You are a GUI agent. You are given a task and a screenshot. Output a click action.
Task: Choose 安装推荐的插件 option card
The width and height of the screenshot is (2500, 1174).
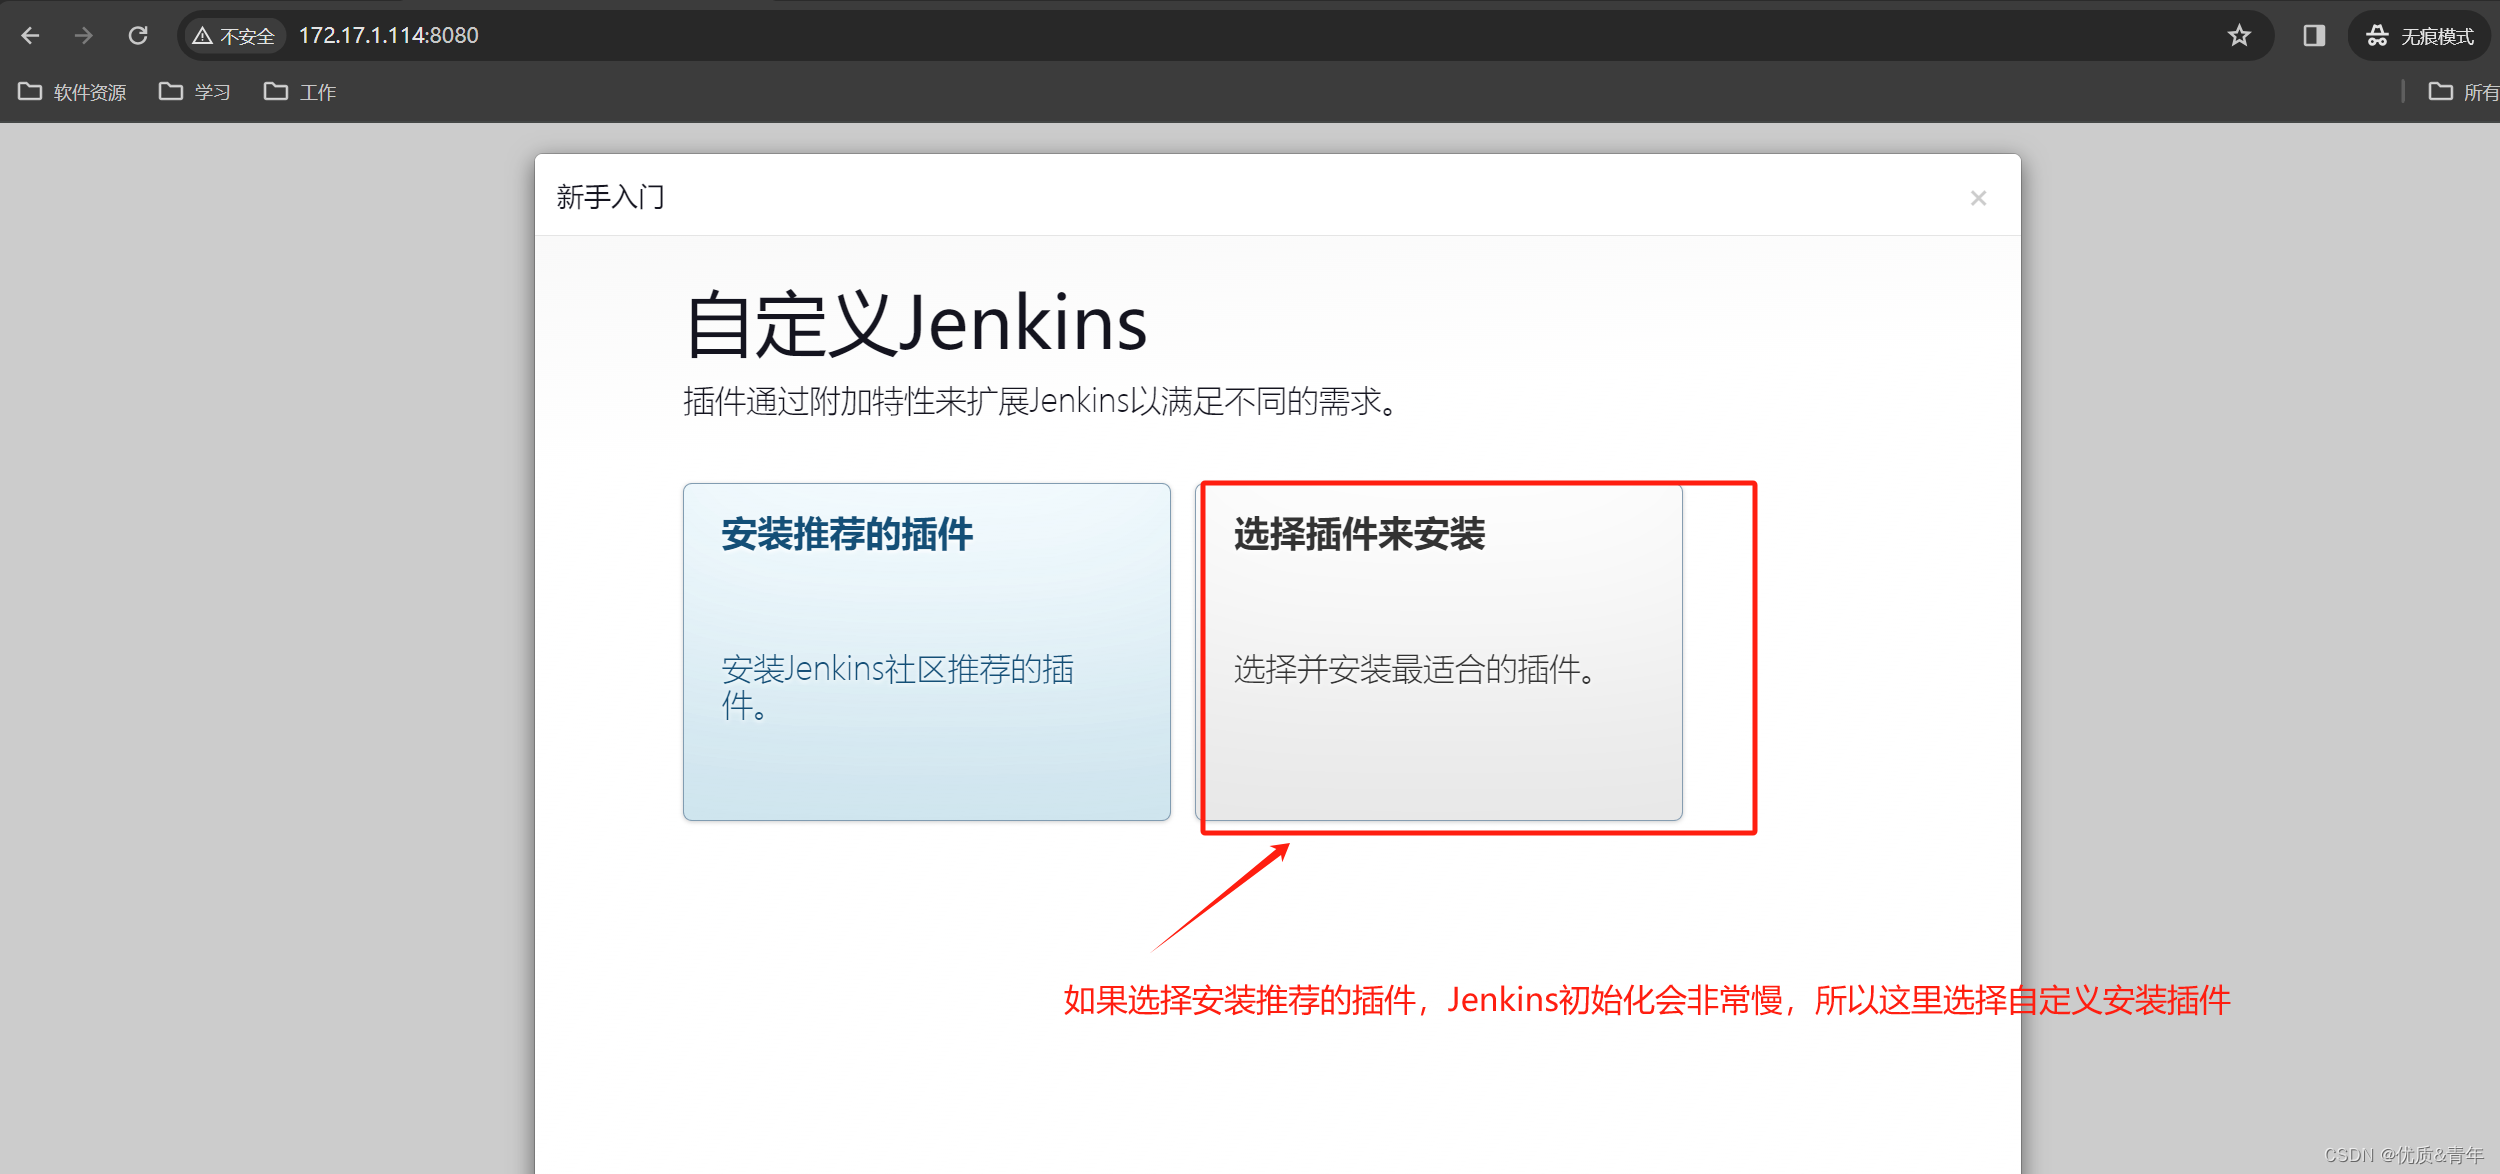[x=926, y=652]
